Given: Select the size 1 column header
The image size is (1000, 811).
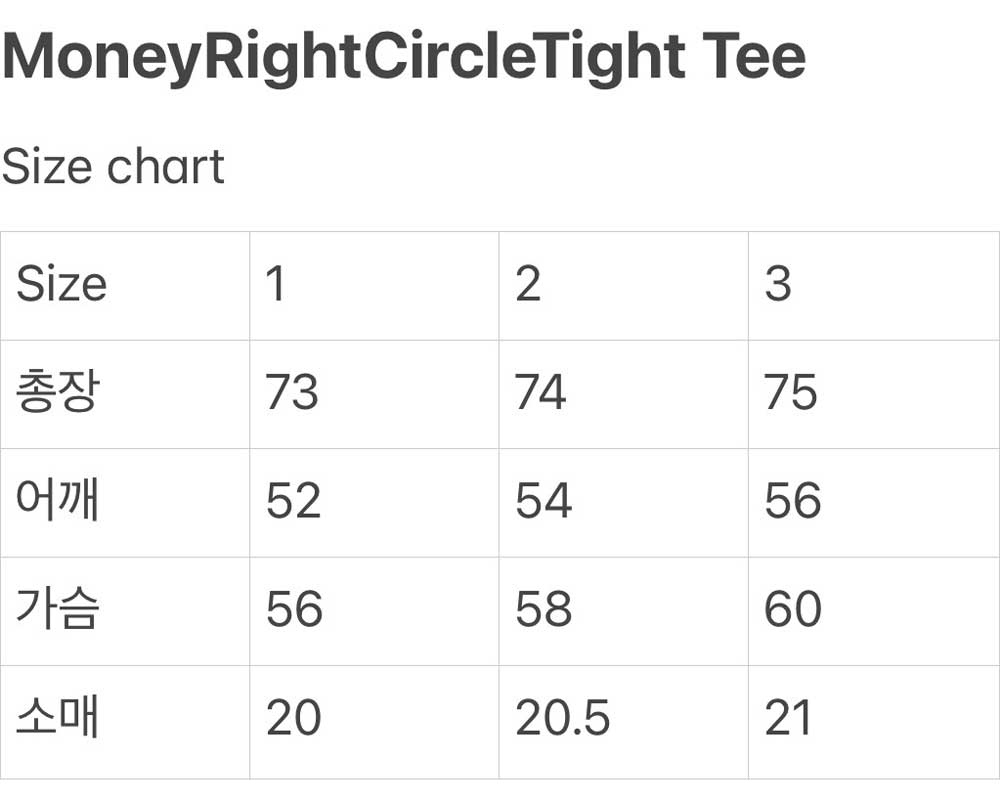Looking at the screenshot, I should (276, 284).
